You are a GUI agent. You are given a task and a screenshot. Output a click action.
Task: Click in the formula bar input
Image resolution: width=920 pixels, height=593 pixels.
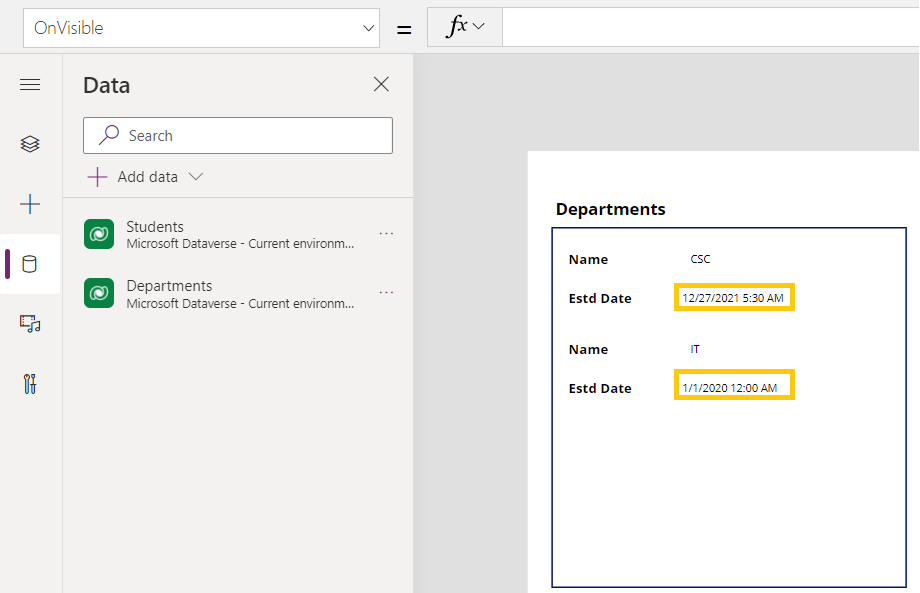tap(710, 28)
